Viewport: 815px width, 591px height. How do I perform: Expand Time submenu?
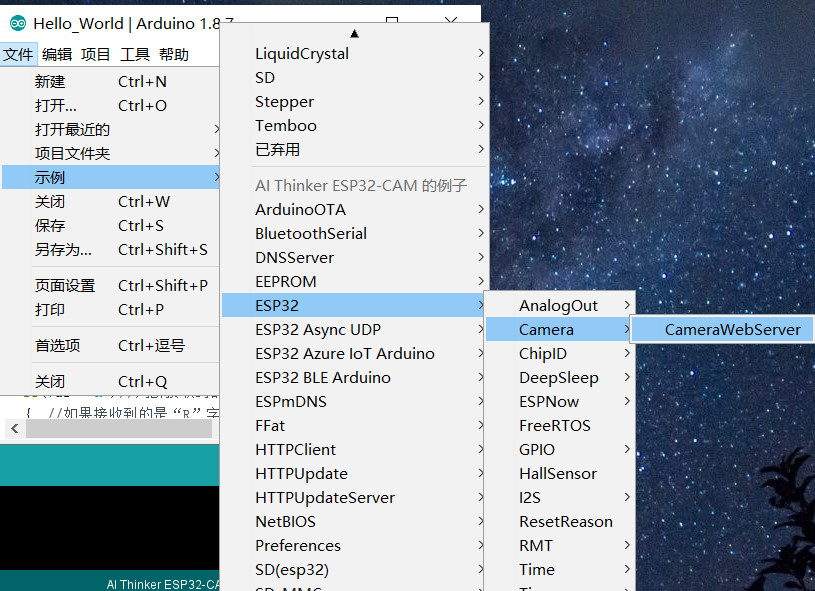tap(559, 569)
